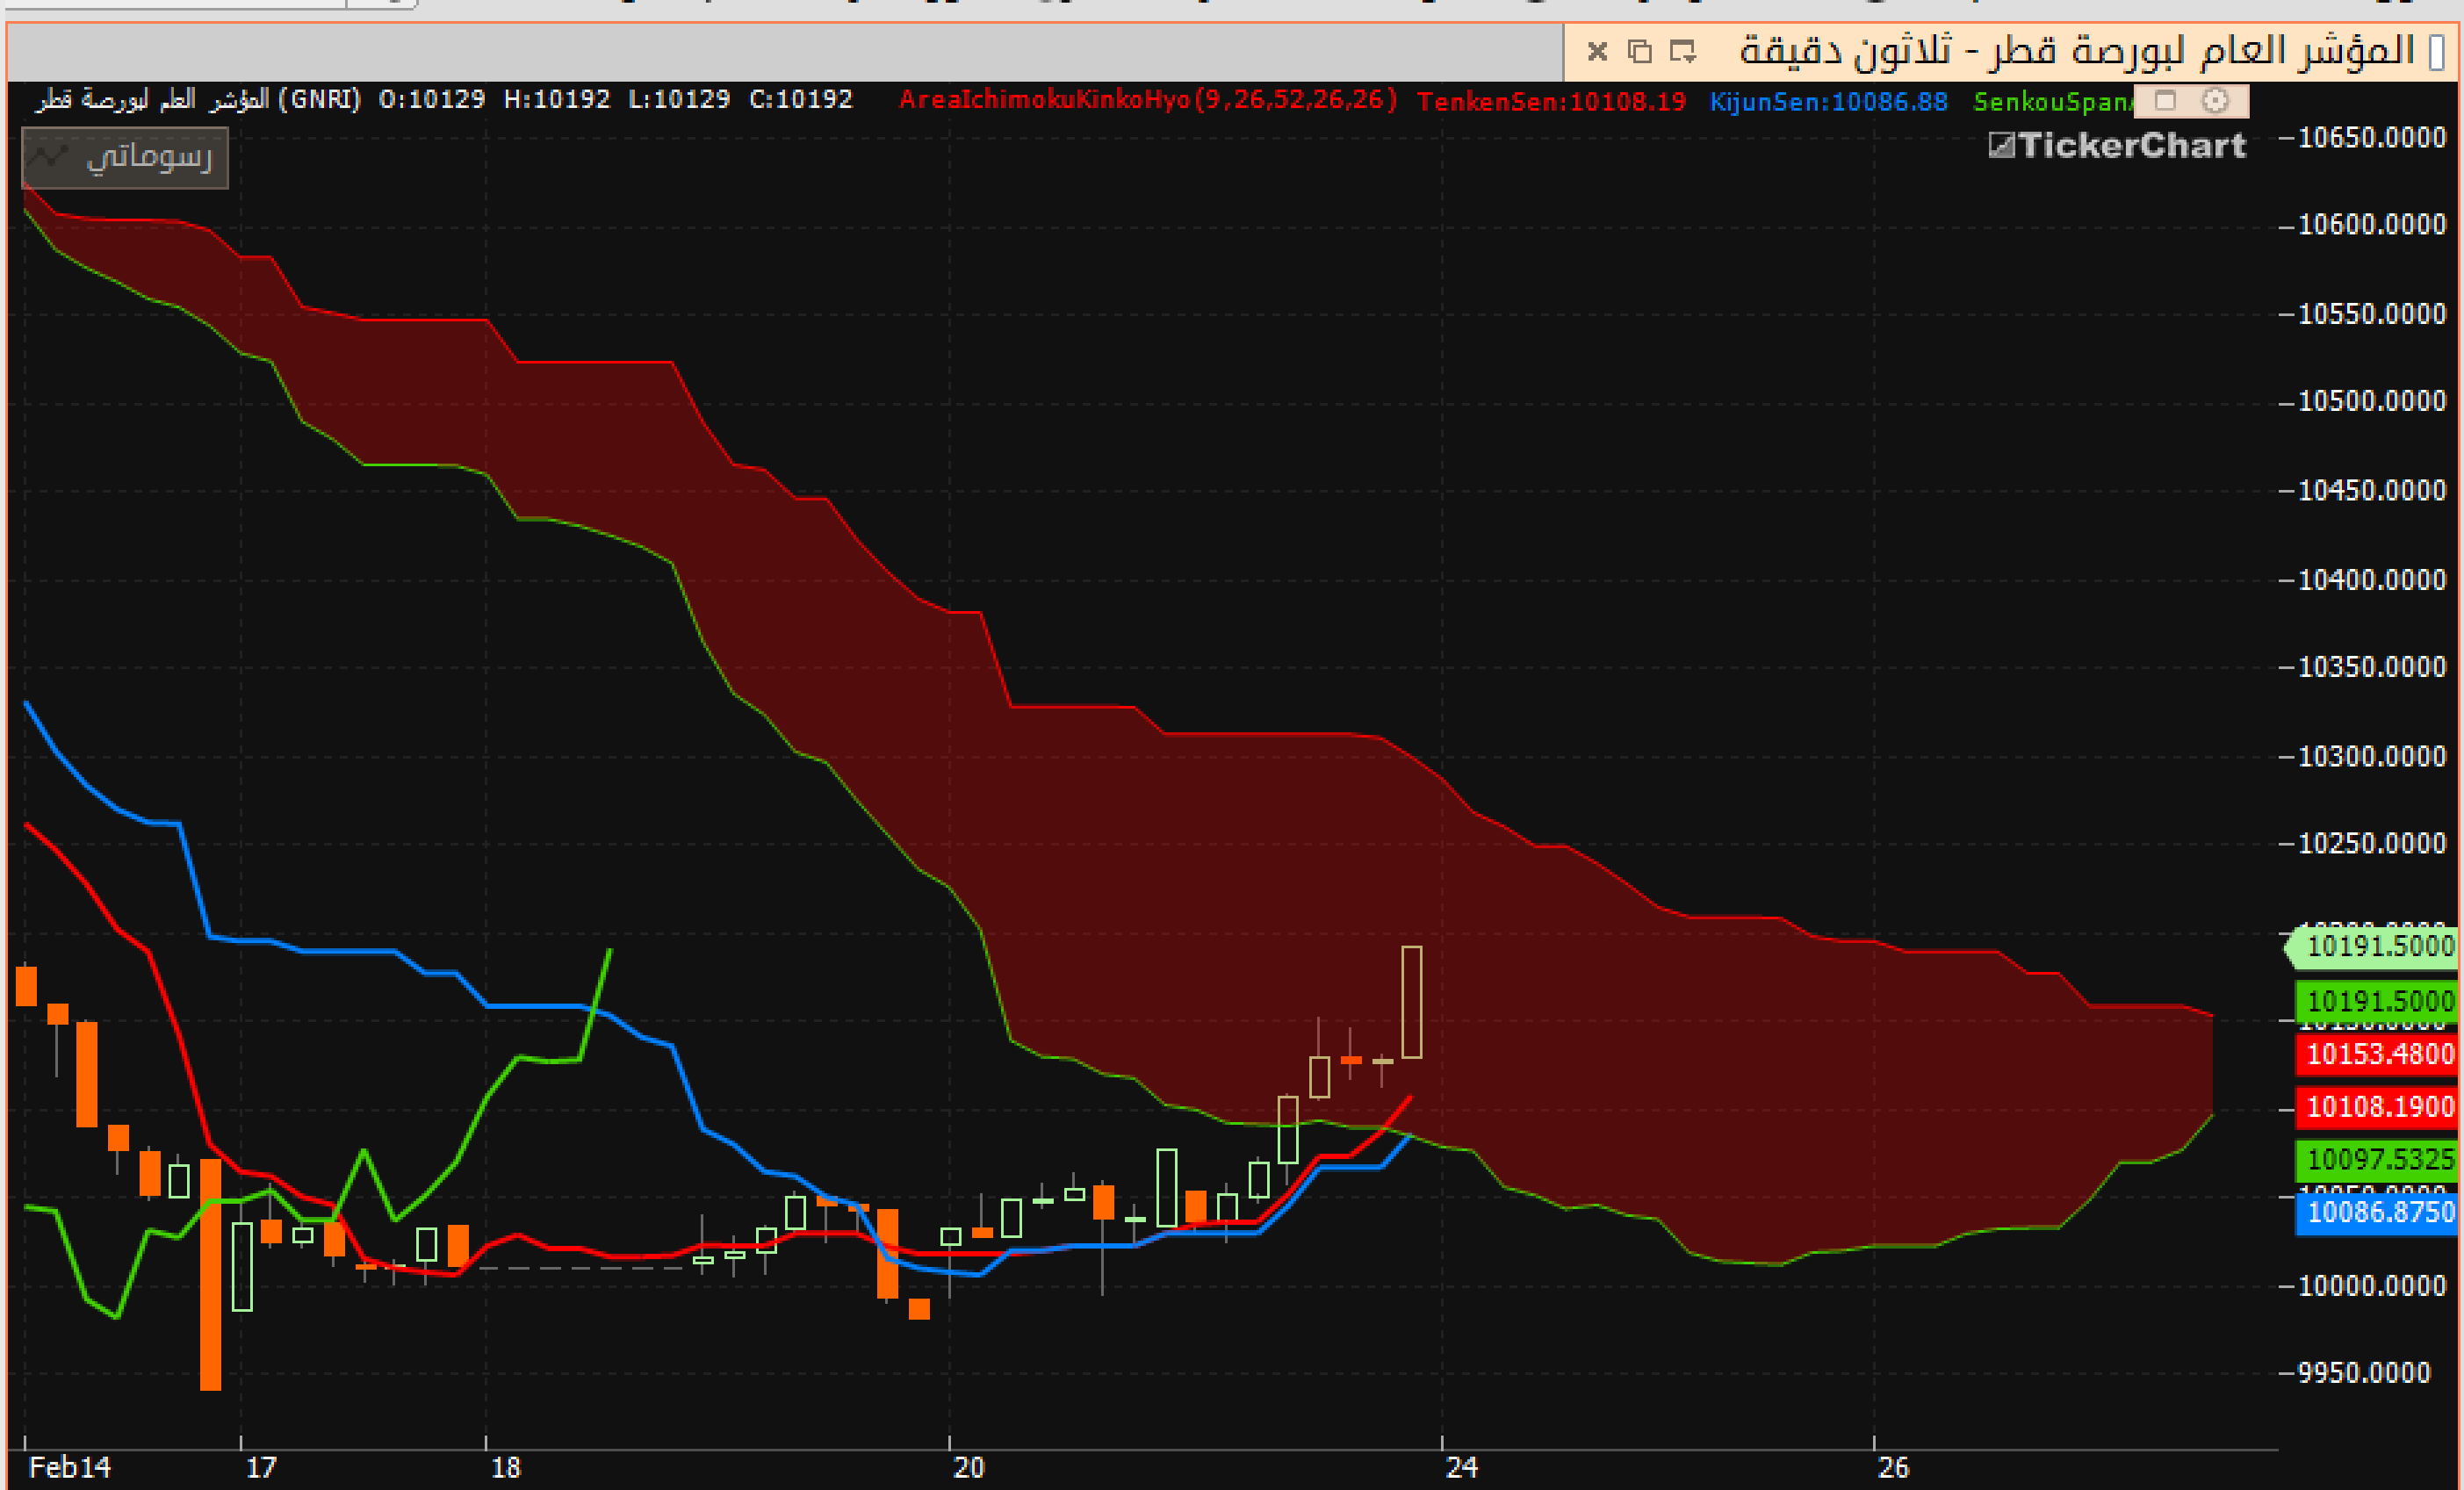Click the 9950.0000 price axis label
This screenshot has width=2464, height=1490.
(2364, 1372)
